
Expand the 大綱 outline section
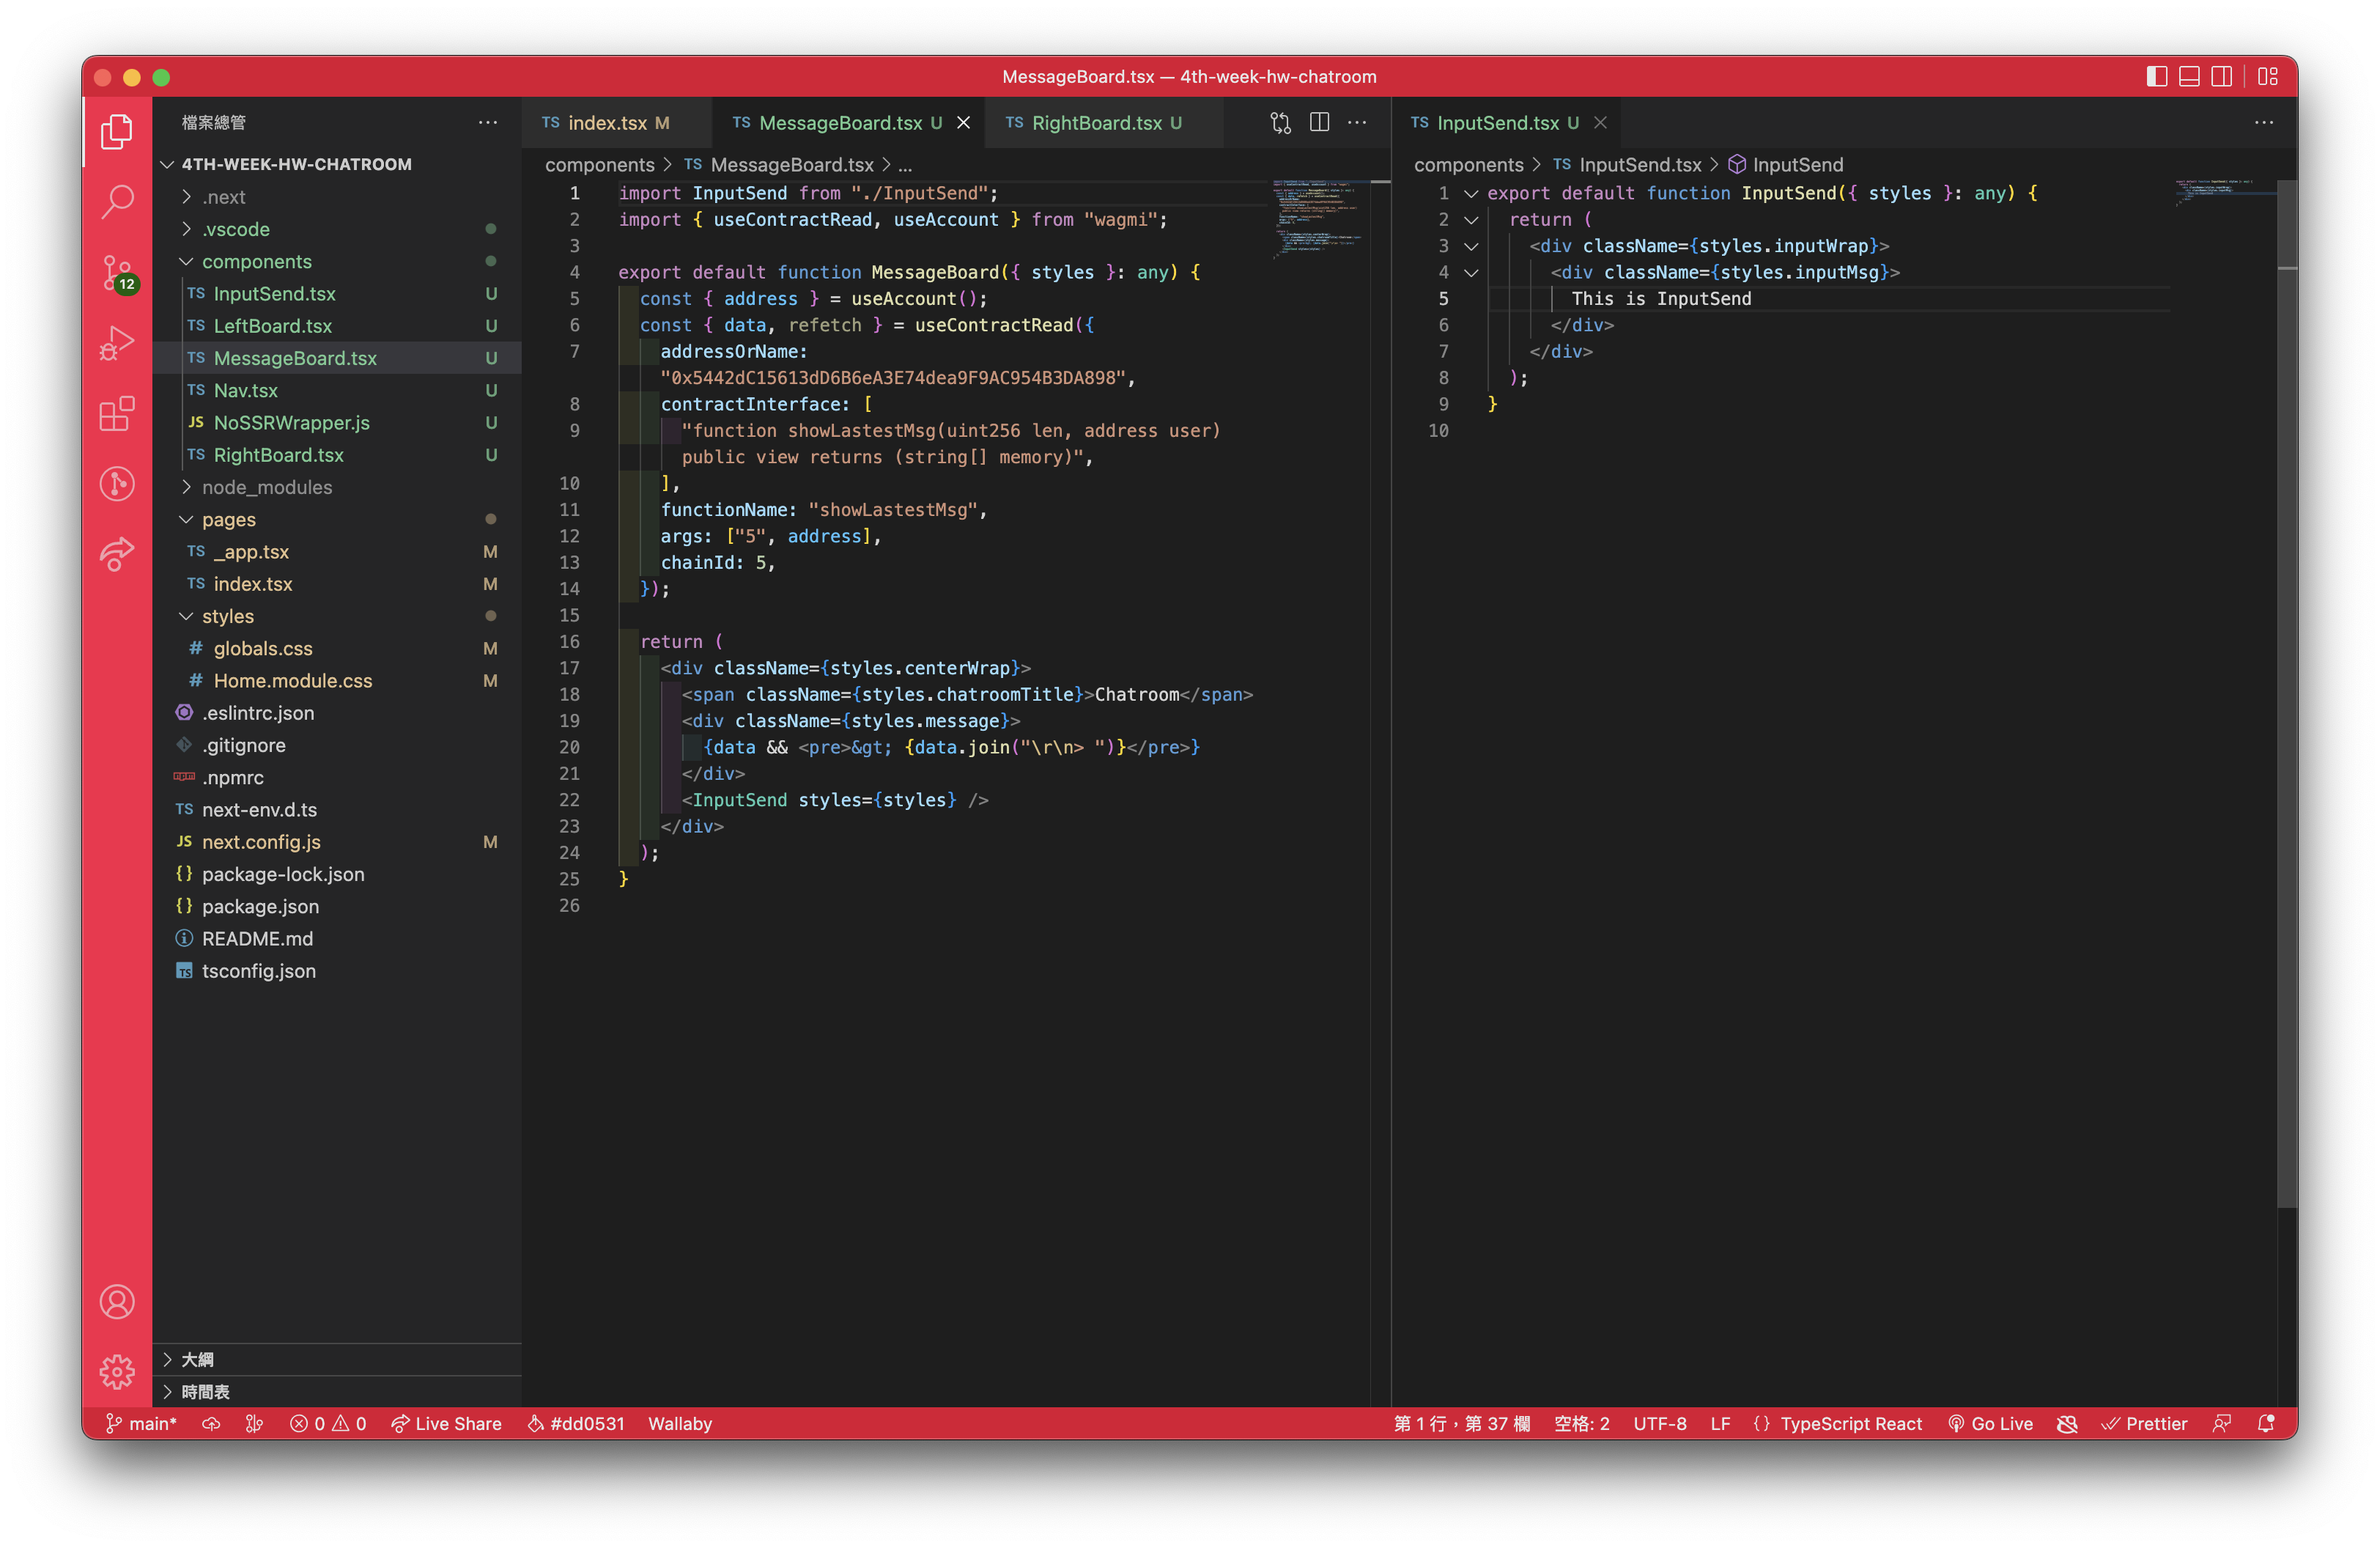point(197,1359)
